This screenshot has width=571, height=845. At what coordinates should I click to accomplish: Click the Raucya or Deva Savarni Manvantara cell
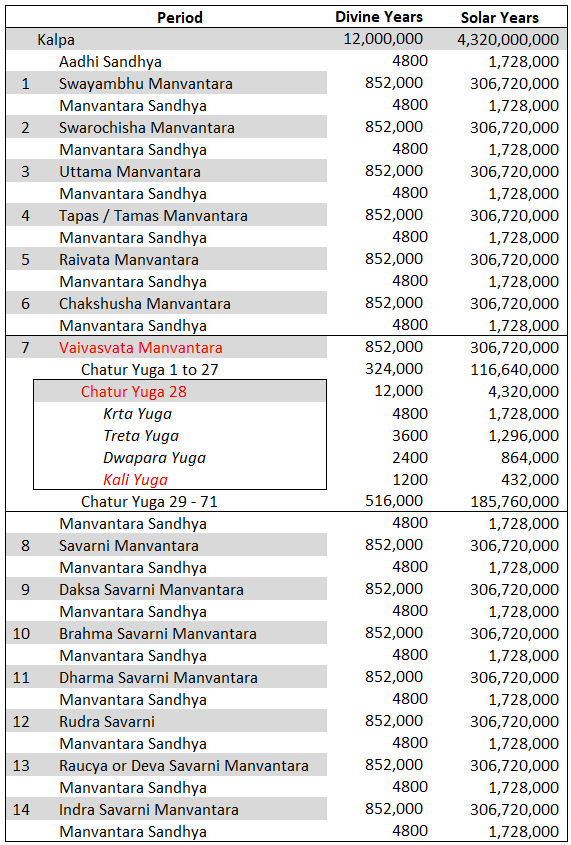pos(184,765)
